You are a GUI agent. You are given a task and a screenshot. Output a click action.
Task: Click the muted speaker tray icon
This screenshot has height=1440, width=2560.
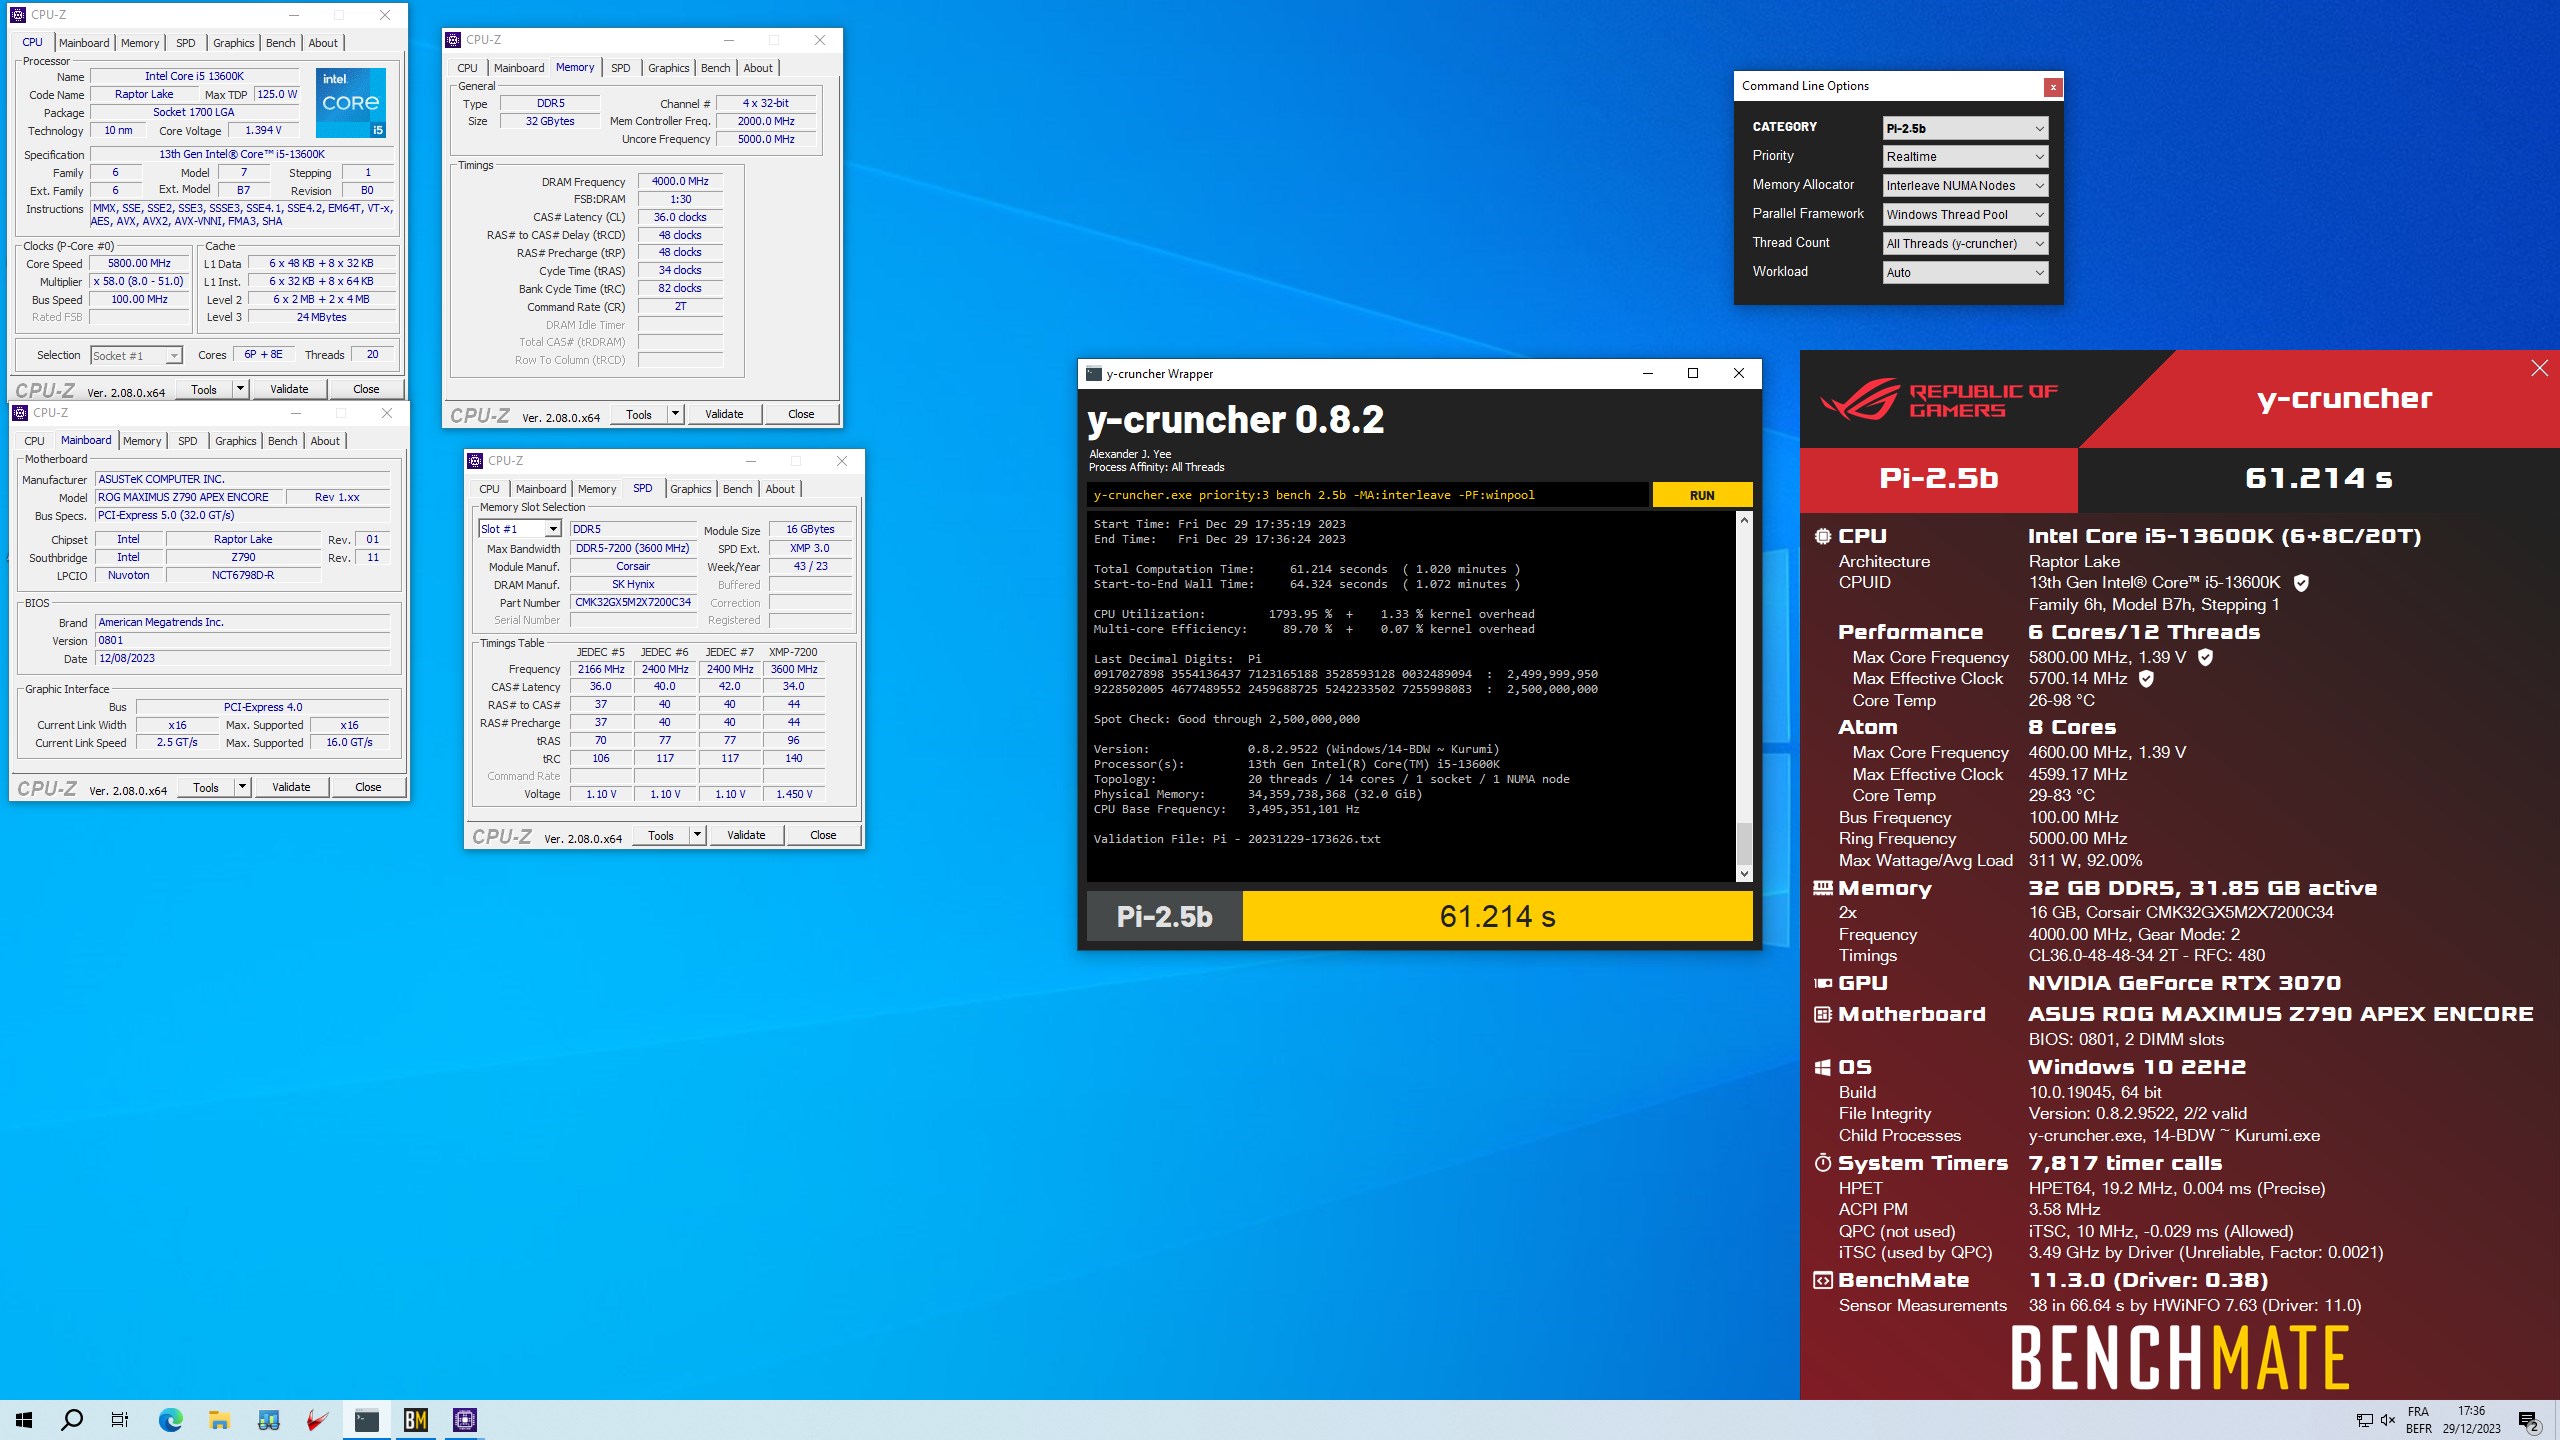tap(2388, 1420)
